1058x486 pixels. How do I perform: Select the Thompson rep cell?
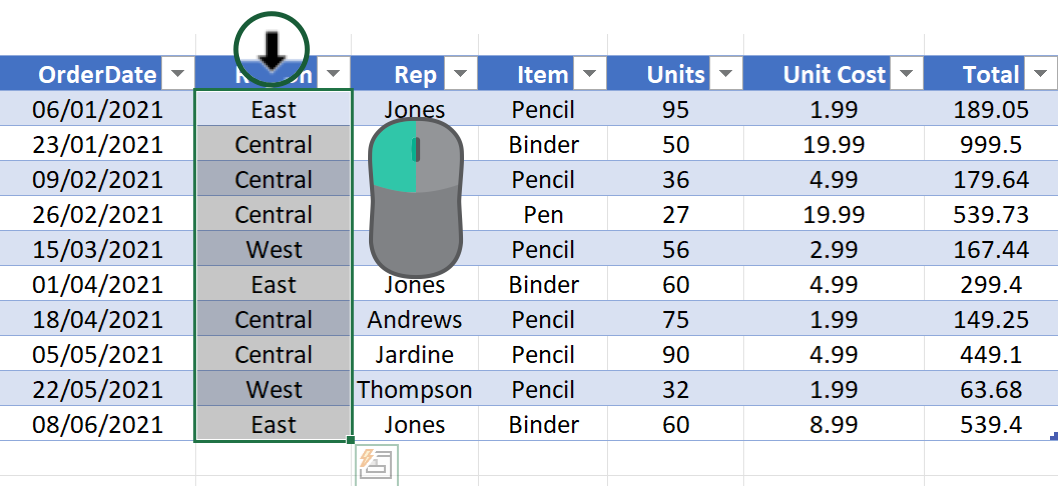(x=415, y=390)
